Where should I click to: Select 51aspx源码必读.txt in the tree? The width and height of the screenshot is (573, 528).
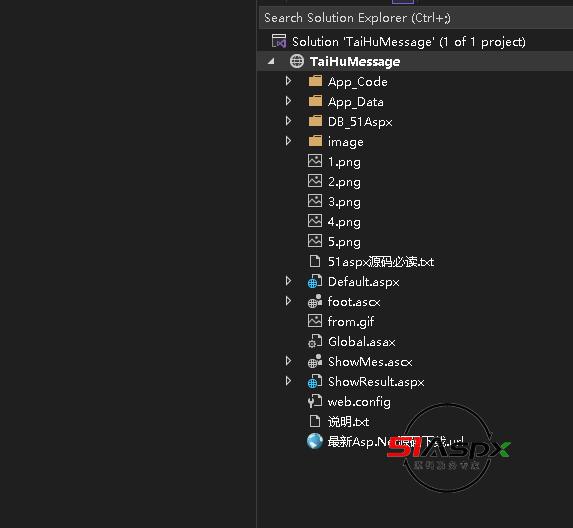tap(381, 262)
